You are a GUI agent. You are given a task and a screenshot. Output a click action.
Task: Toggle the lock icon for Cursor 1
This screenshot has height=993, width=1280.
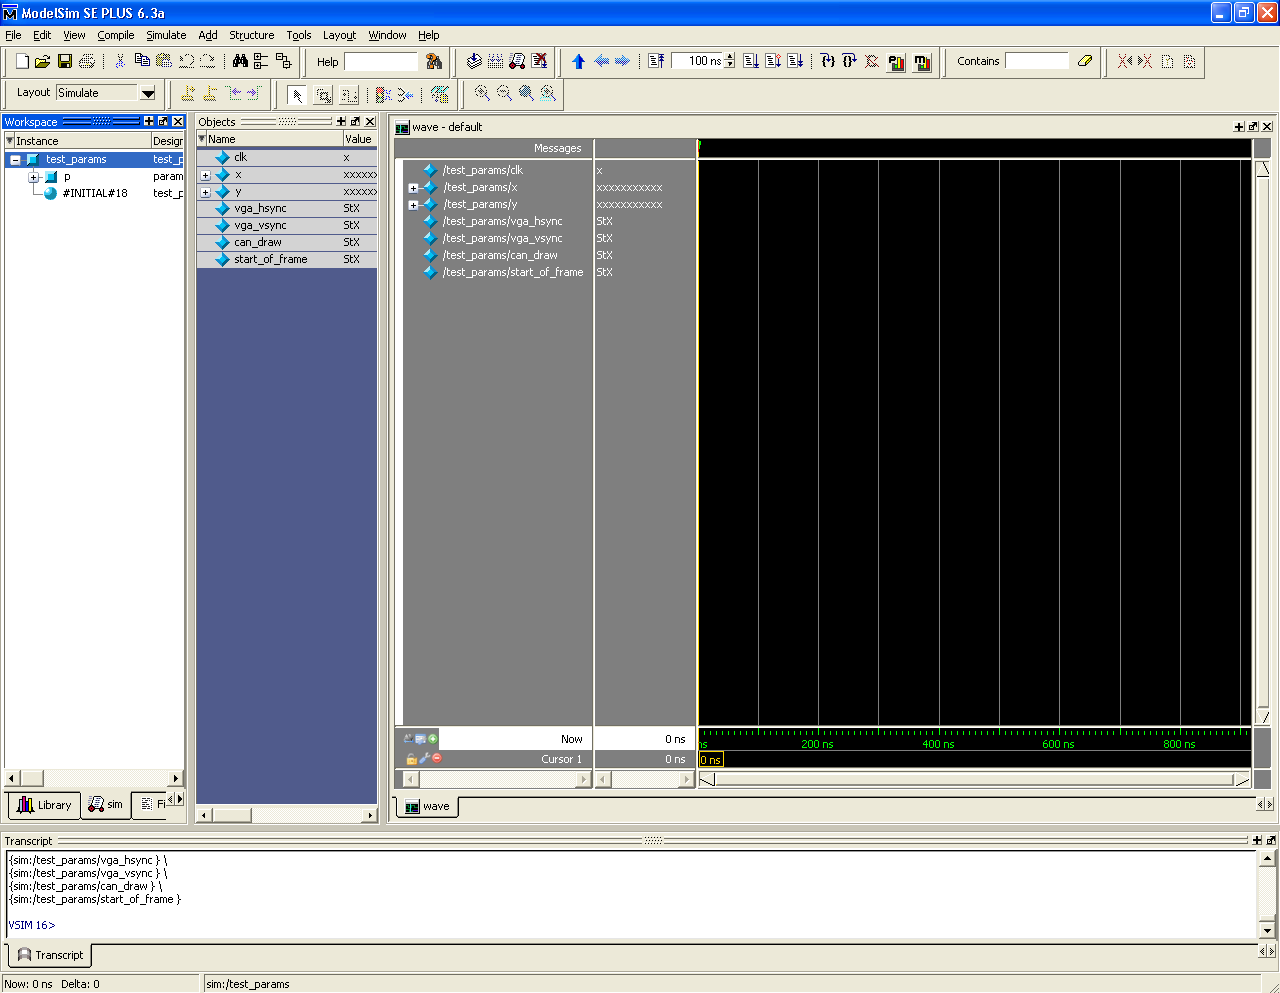pos(411,759)
